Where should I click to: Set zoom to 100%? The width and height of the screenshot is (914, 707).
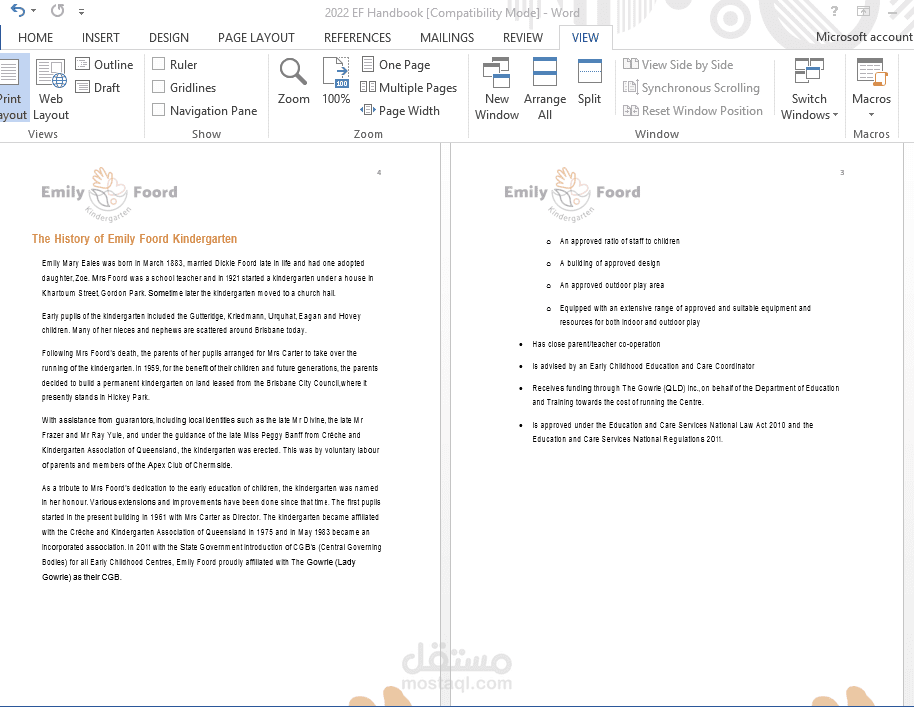(336, 81)
